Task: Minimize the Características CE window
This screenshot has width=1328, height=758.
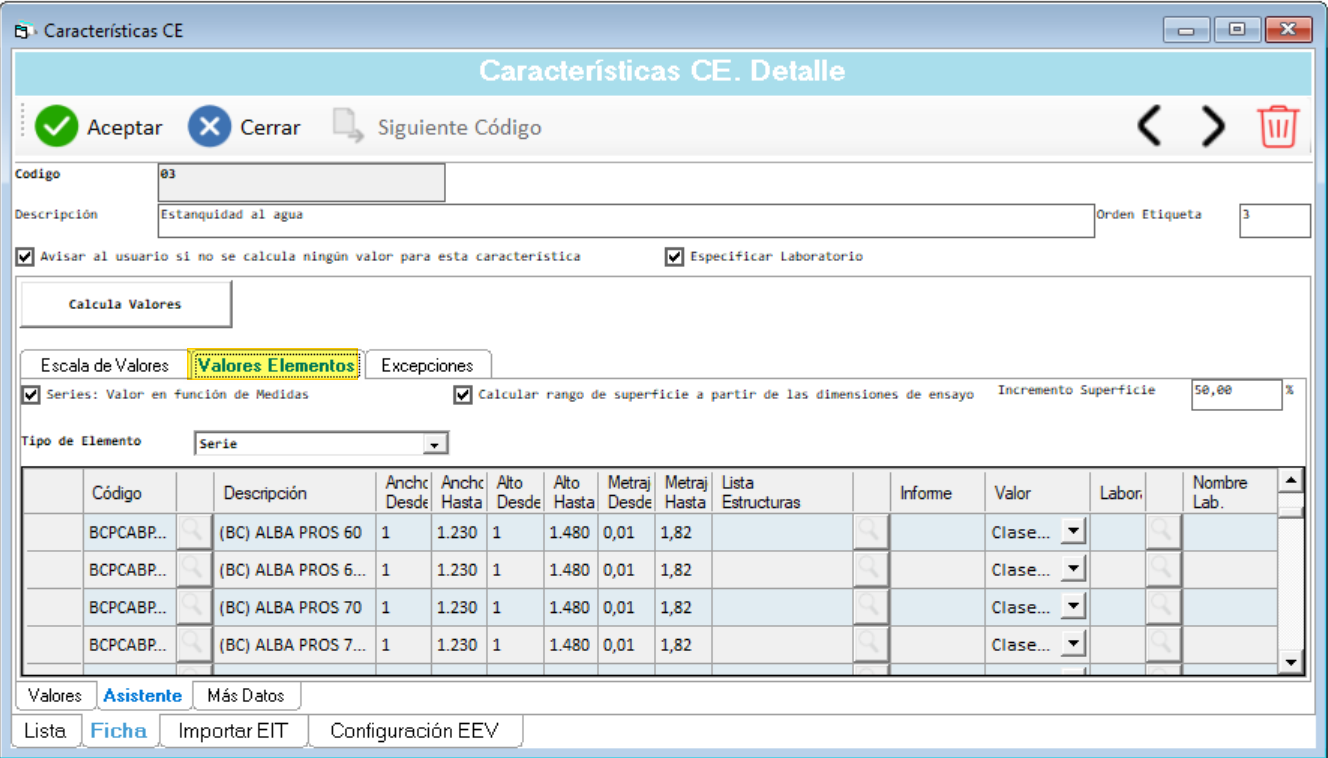Action: pyautogui.click(x=1187, y=30)
